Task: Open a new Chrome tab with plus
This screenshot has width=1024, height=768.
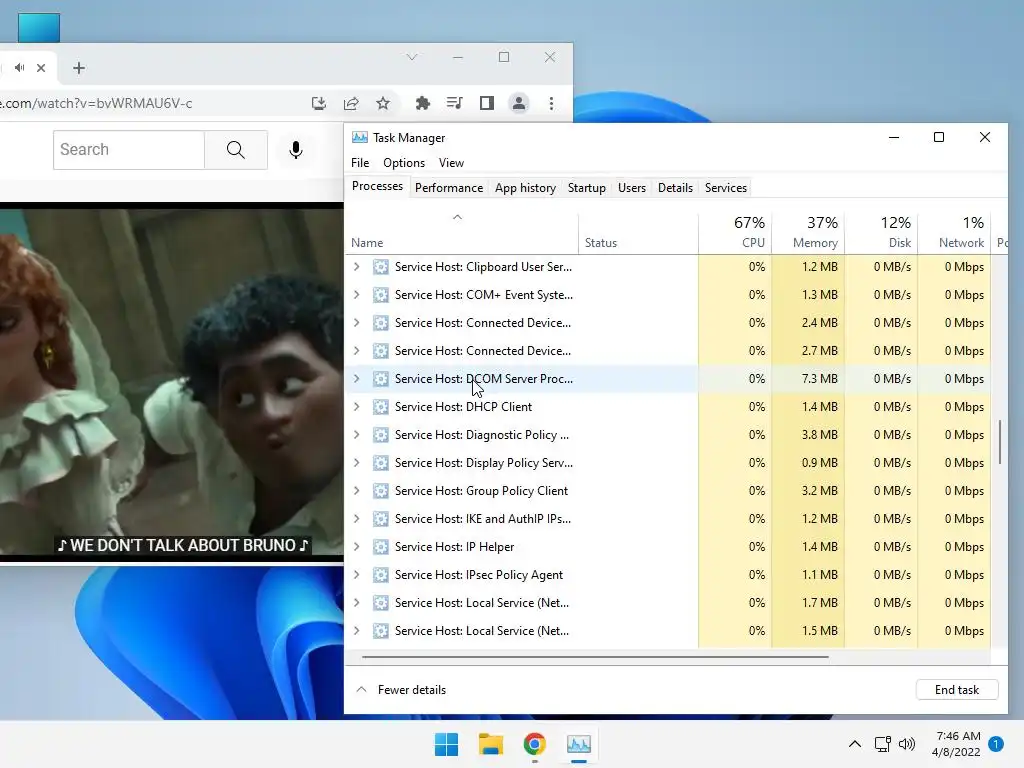Action: point(78,68)
